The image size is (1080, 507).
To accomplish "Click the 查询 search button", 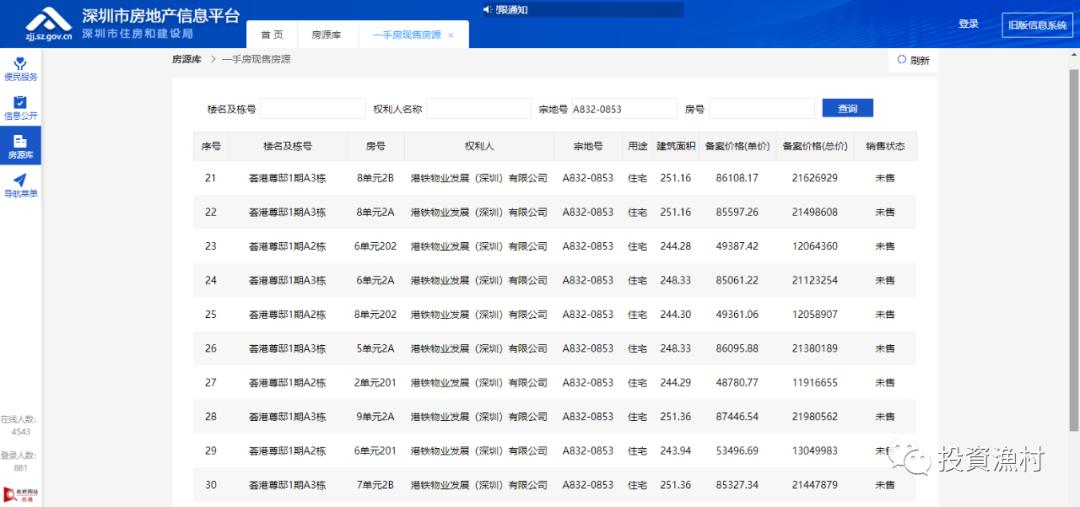I will (x=847, y=108).
